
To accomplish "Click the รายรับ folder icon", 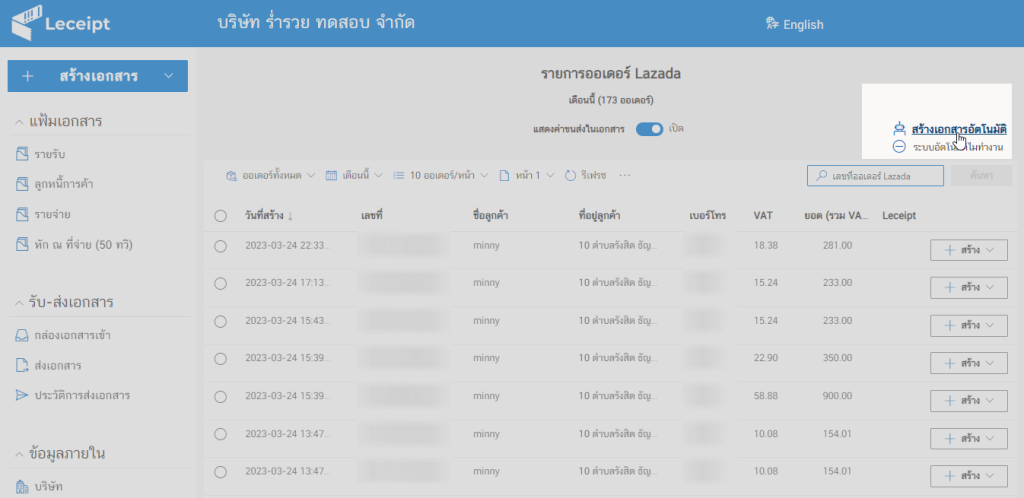I will (x=22, y=154).
